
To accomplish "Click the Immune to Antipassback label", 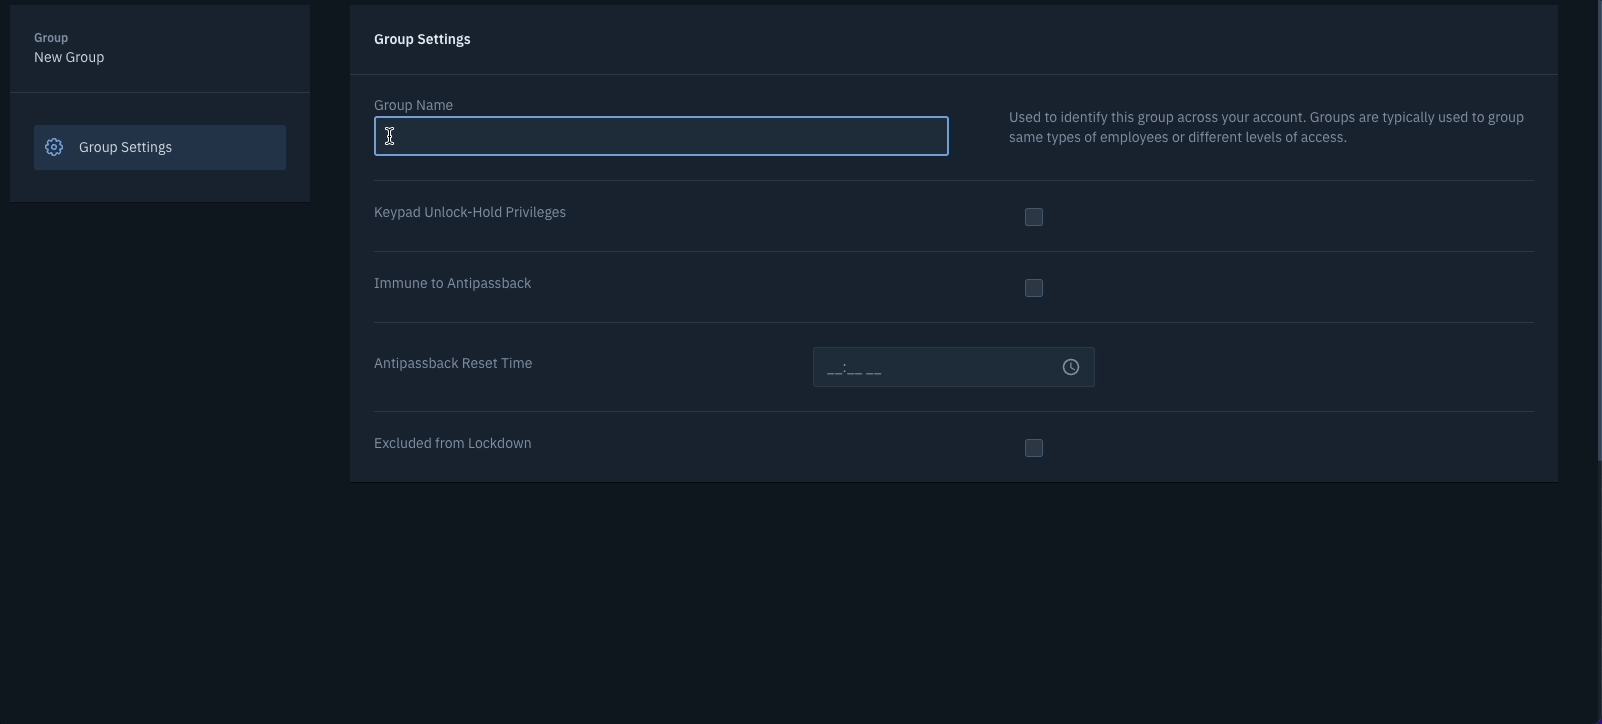I will click(452, 283).
